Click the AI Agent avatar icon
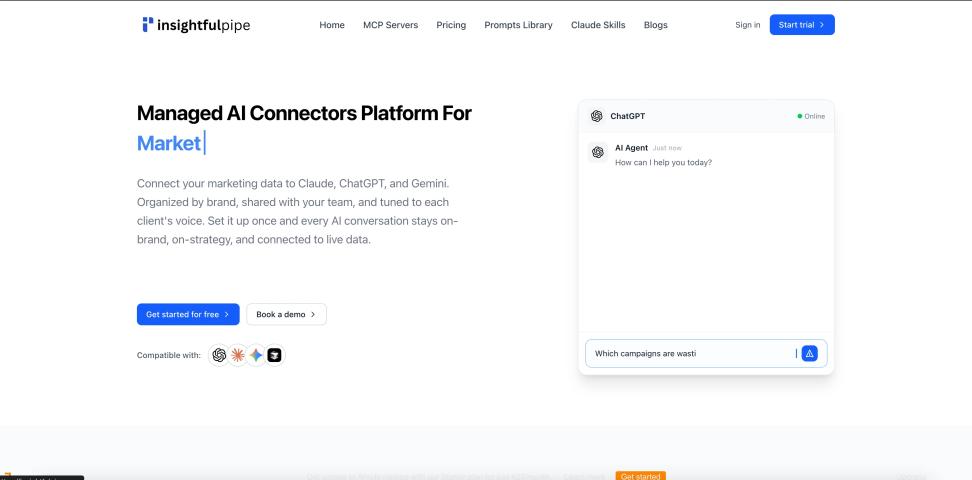 tap(598, 152)
